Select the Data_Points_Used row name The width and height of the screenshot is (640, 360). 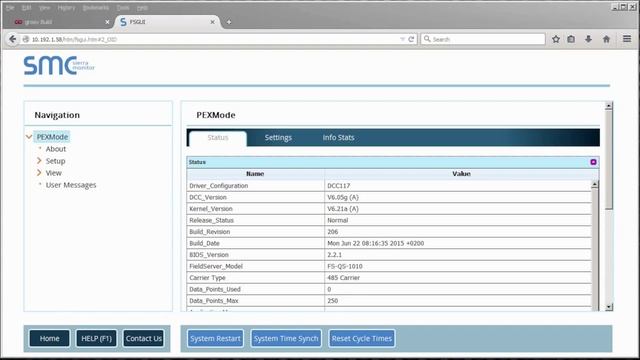[215, 289]
